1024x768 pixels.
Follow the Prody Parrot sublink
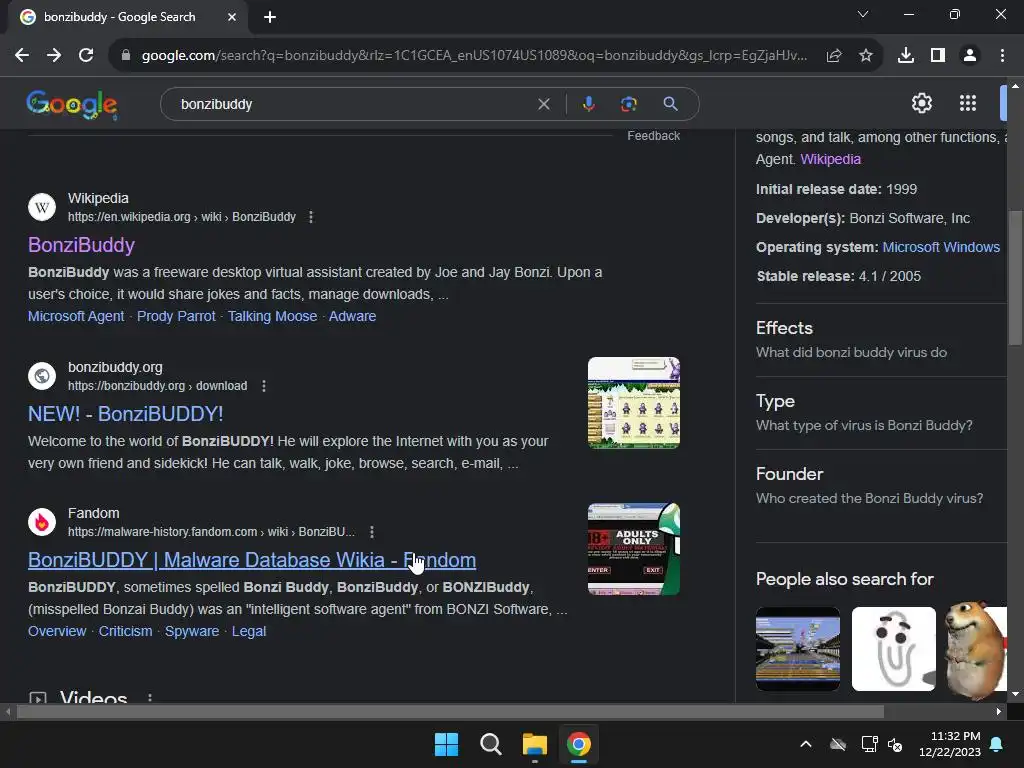click(x=176, y=316)
